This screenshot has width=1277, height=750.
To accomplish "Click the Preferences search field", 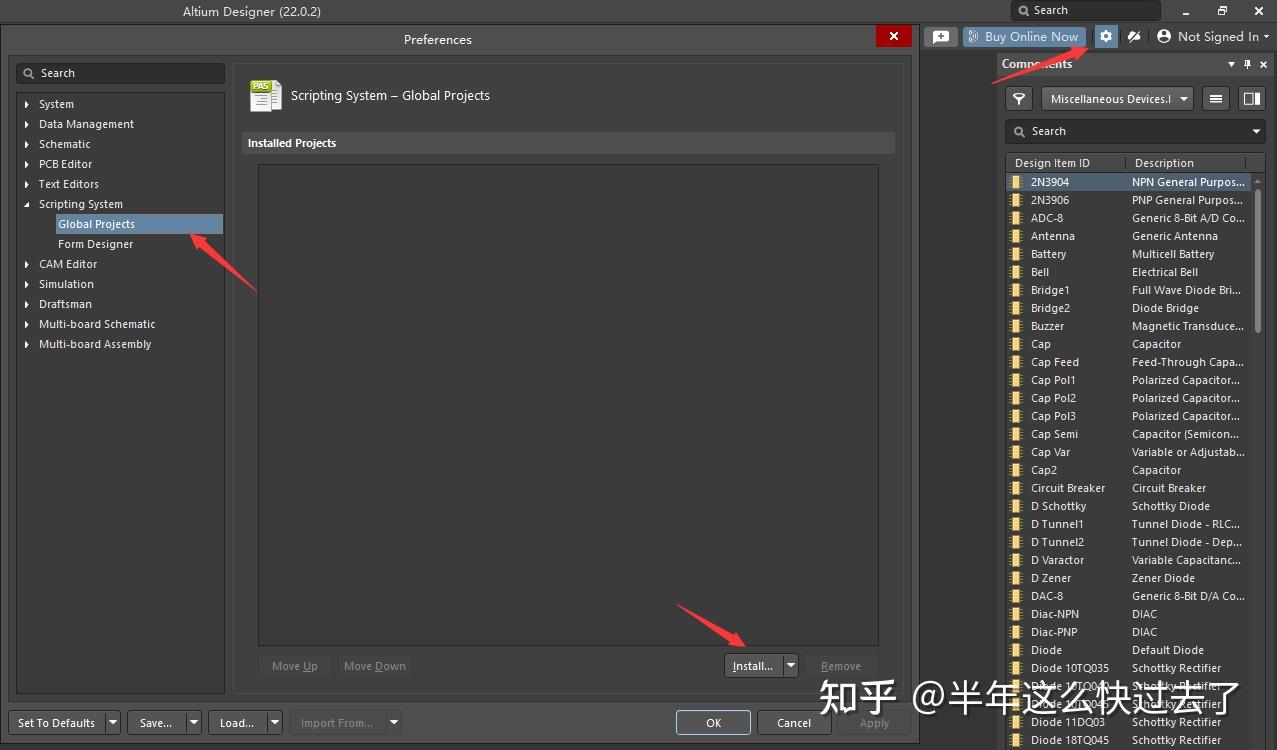I will tap(120, 73).
